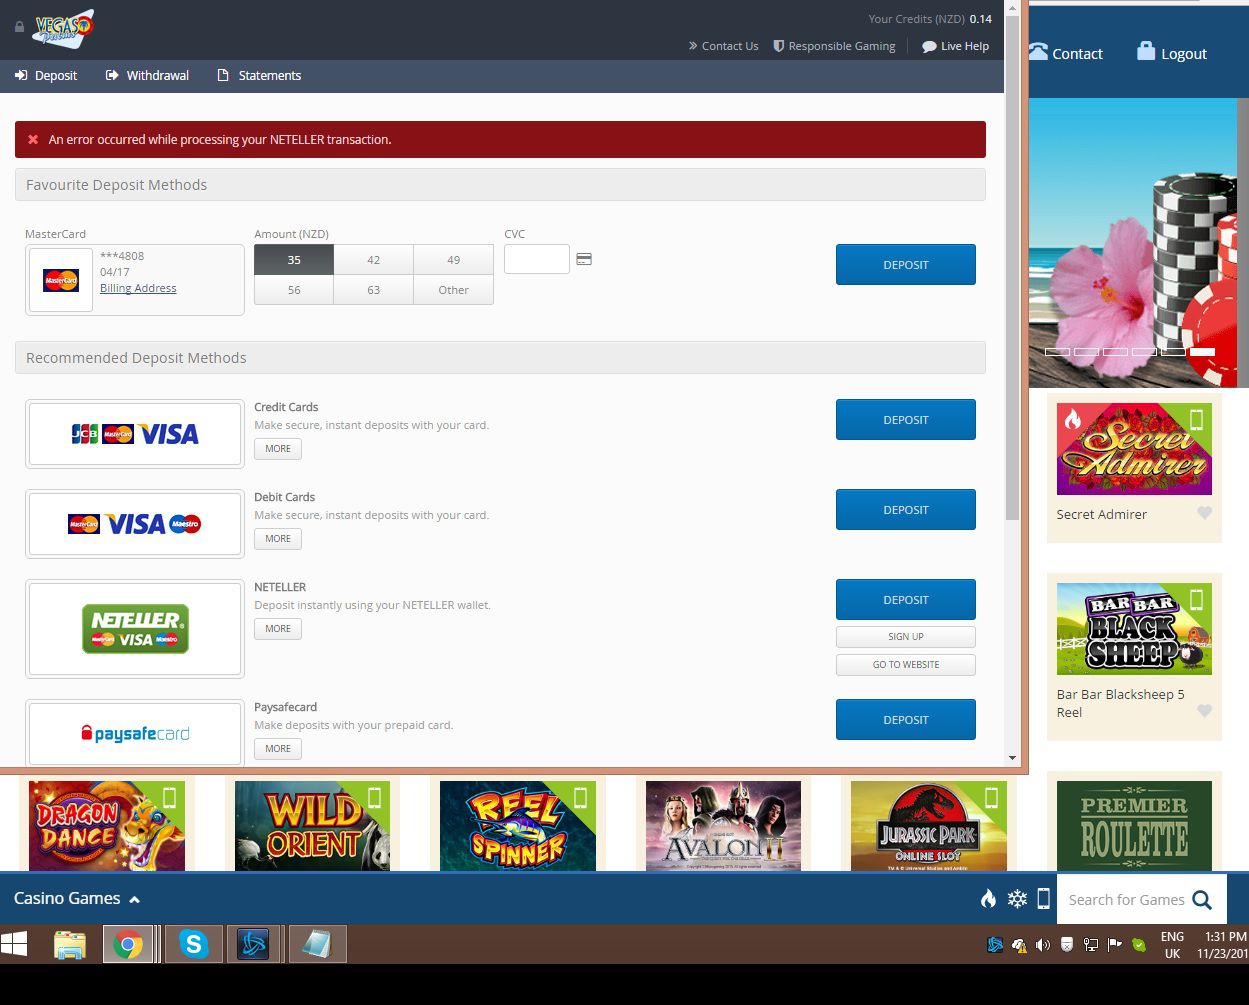Viewport: 1249px width, 1005px height.
Task: Open the Wild Orient game
Action: 312,826
